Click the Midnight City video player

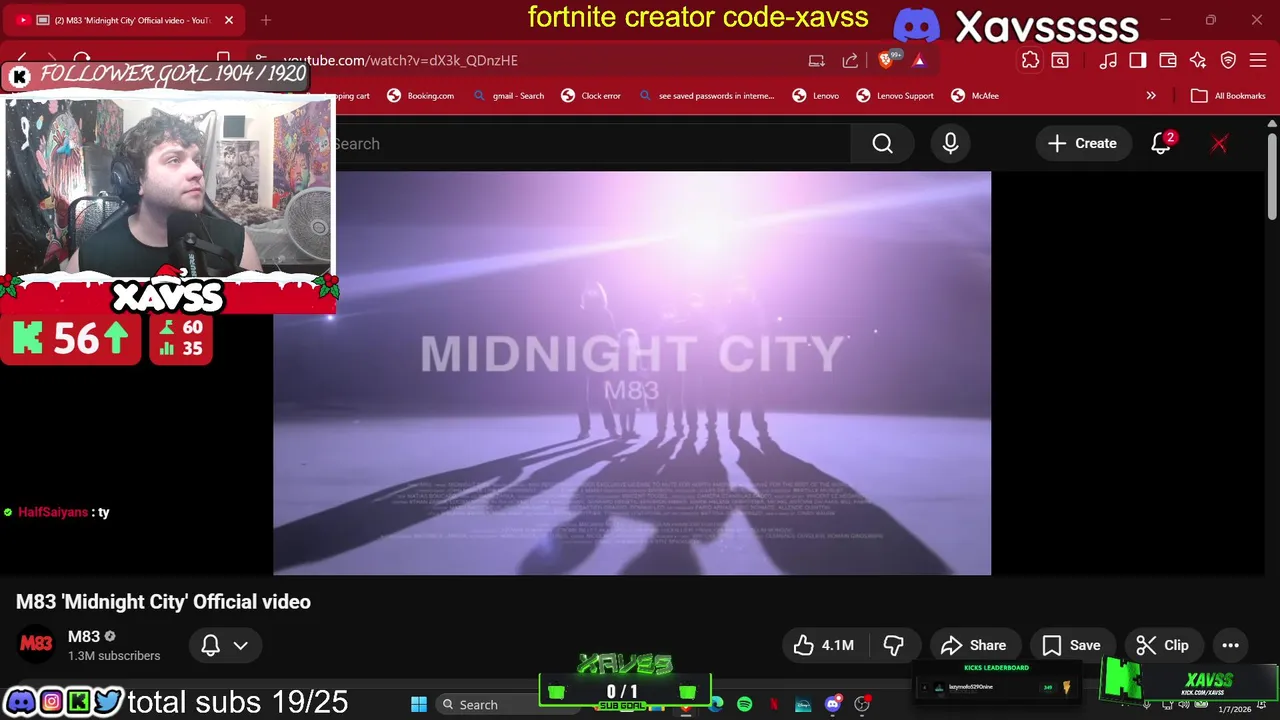(632, 373)
